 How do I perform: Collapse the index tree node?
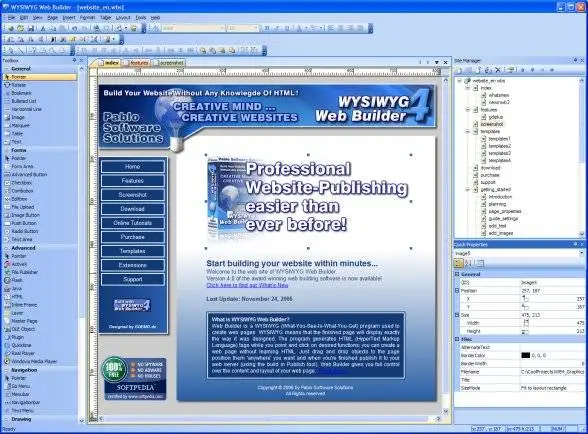coord(468,88)
